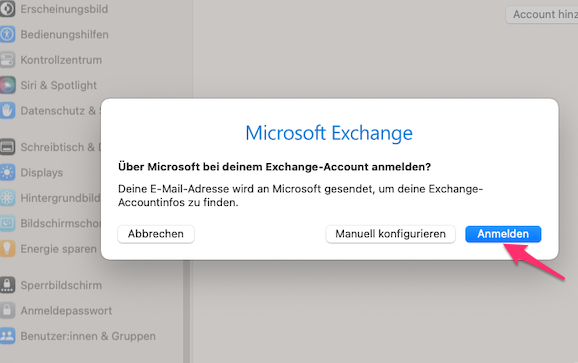
Task: Click the Microsoft Exchange dialog title
Action: [329, 133]
